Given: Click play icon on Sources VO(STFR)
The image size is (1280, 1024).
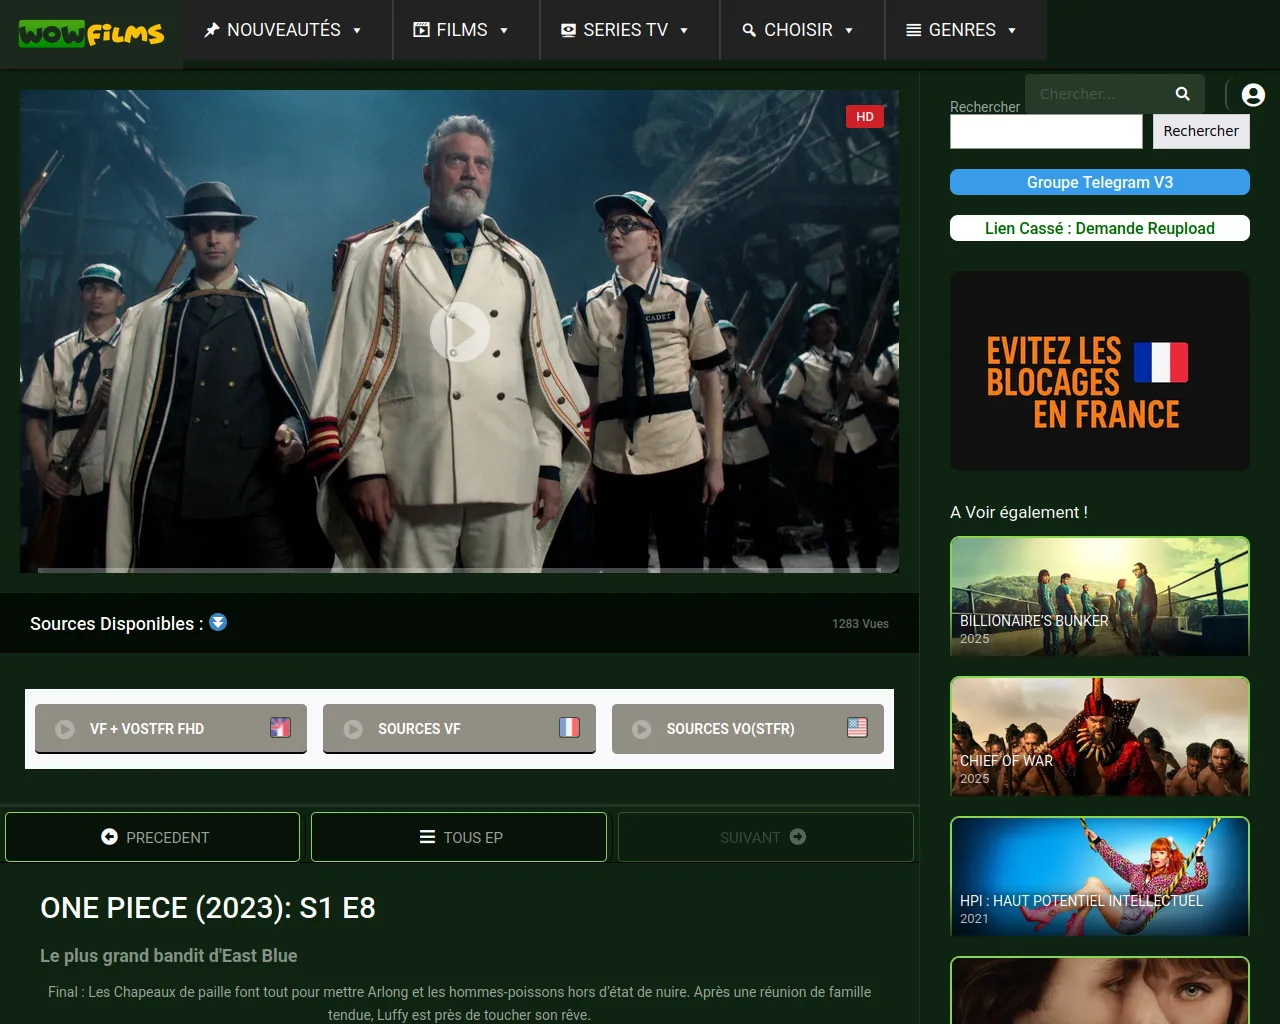Looking at the screenshot, I should 642,729.
